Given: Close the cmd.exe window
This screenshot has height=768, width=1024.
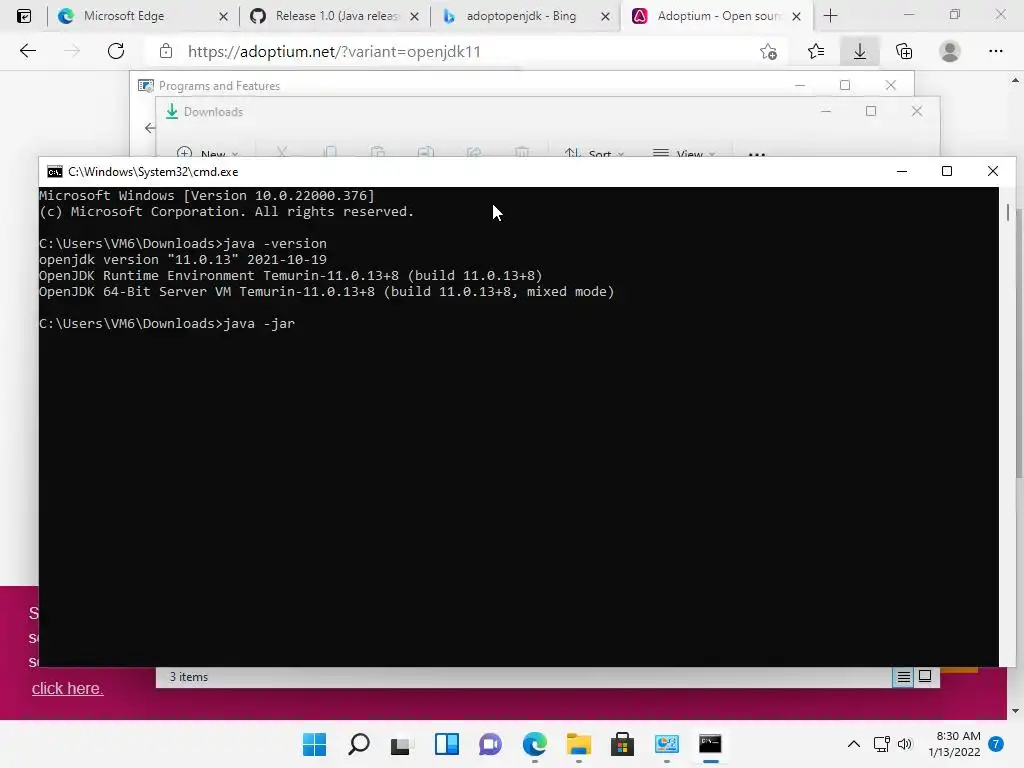Looking at the screenshot, I should click(x=993, y=171).
